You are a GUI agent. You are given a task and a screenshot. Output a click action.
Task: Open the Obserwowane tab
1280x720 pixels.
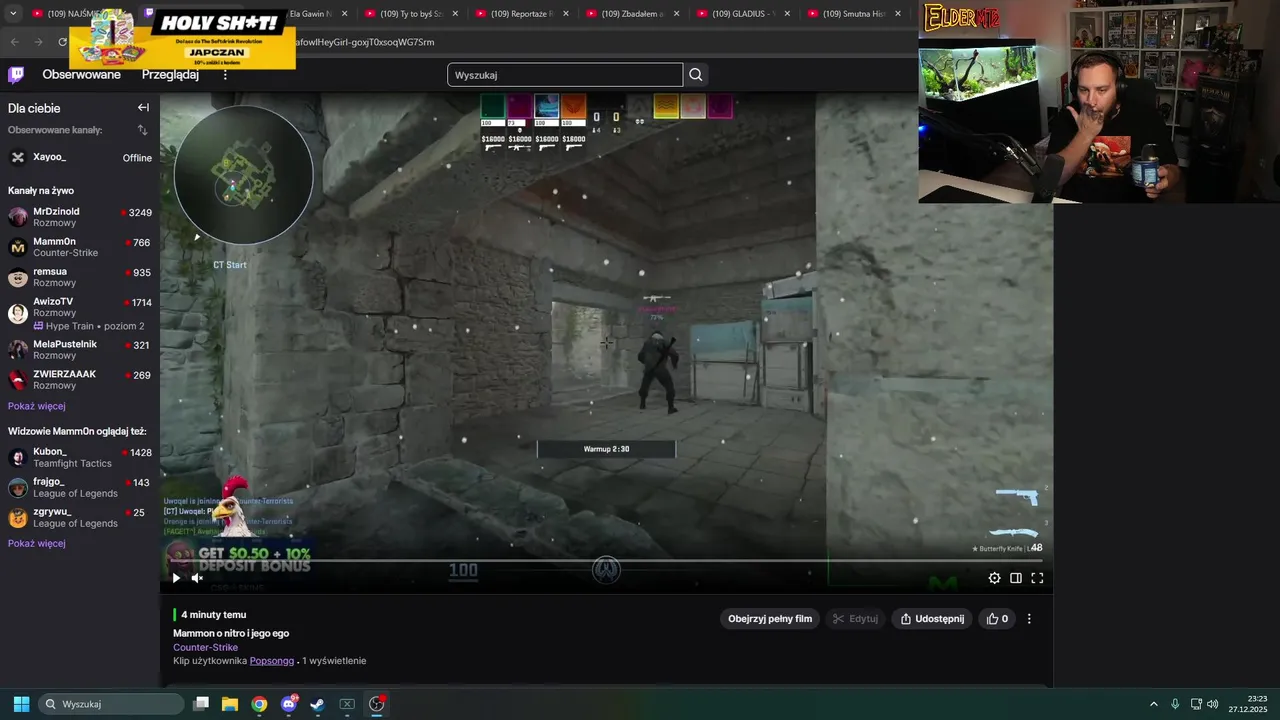point(81,75)
